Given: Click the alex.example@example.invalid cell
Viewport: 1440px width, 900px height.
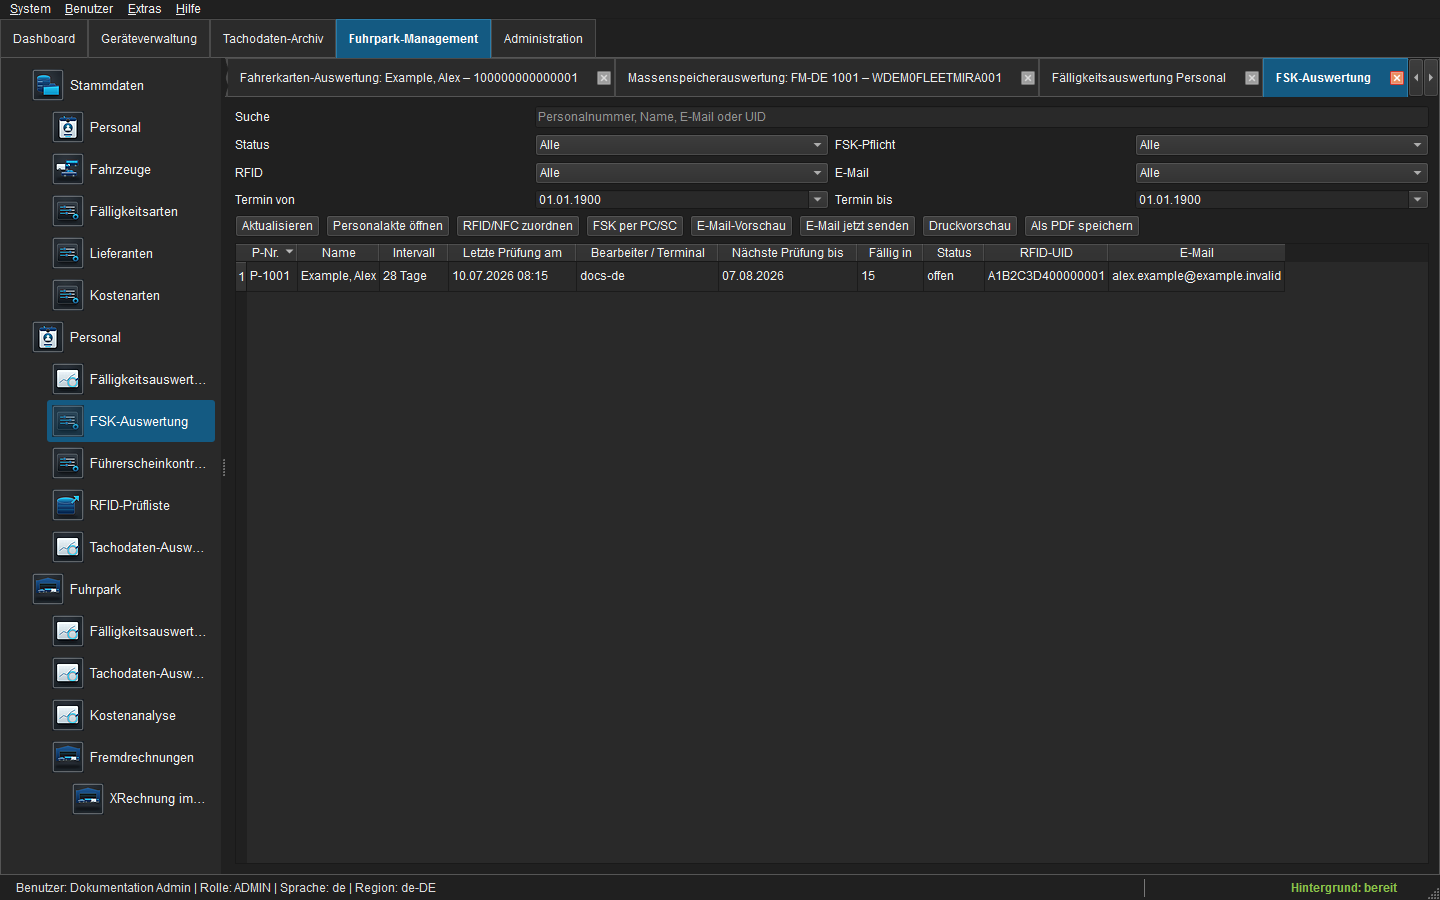Looking at the screenshot, I should tap(1196, 276).
